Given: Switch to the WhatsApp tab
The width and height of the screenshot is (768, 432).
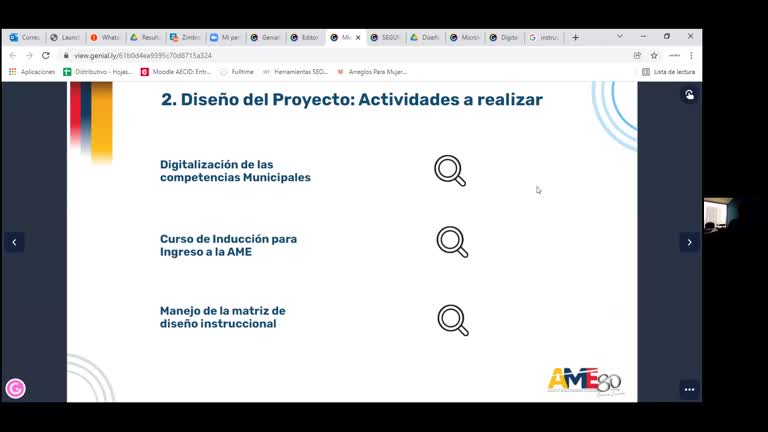Looking at the screenshot, I should point(105,37).
